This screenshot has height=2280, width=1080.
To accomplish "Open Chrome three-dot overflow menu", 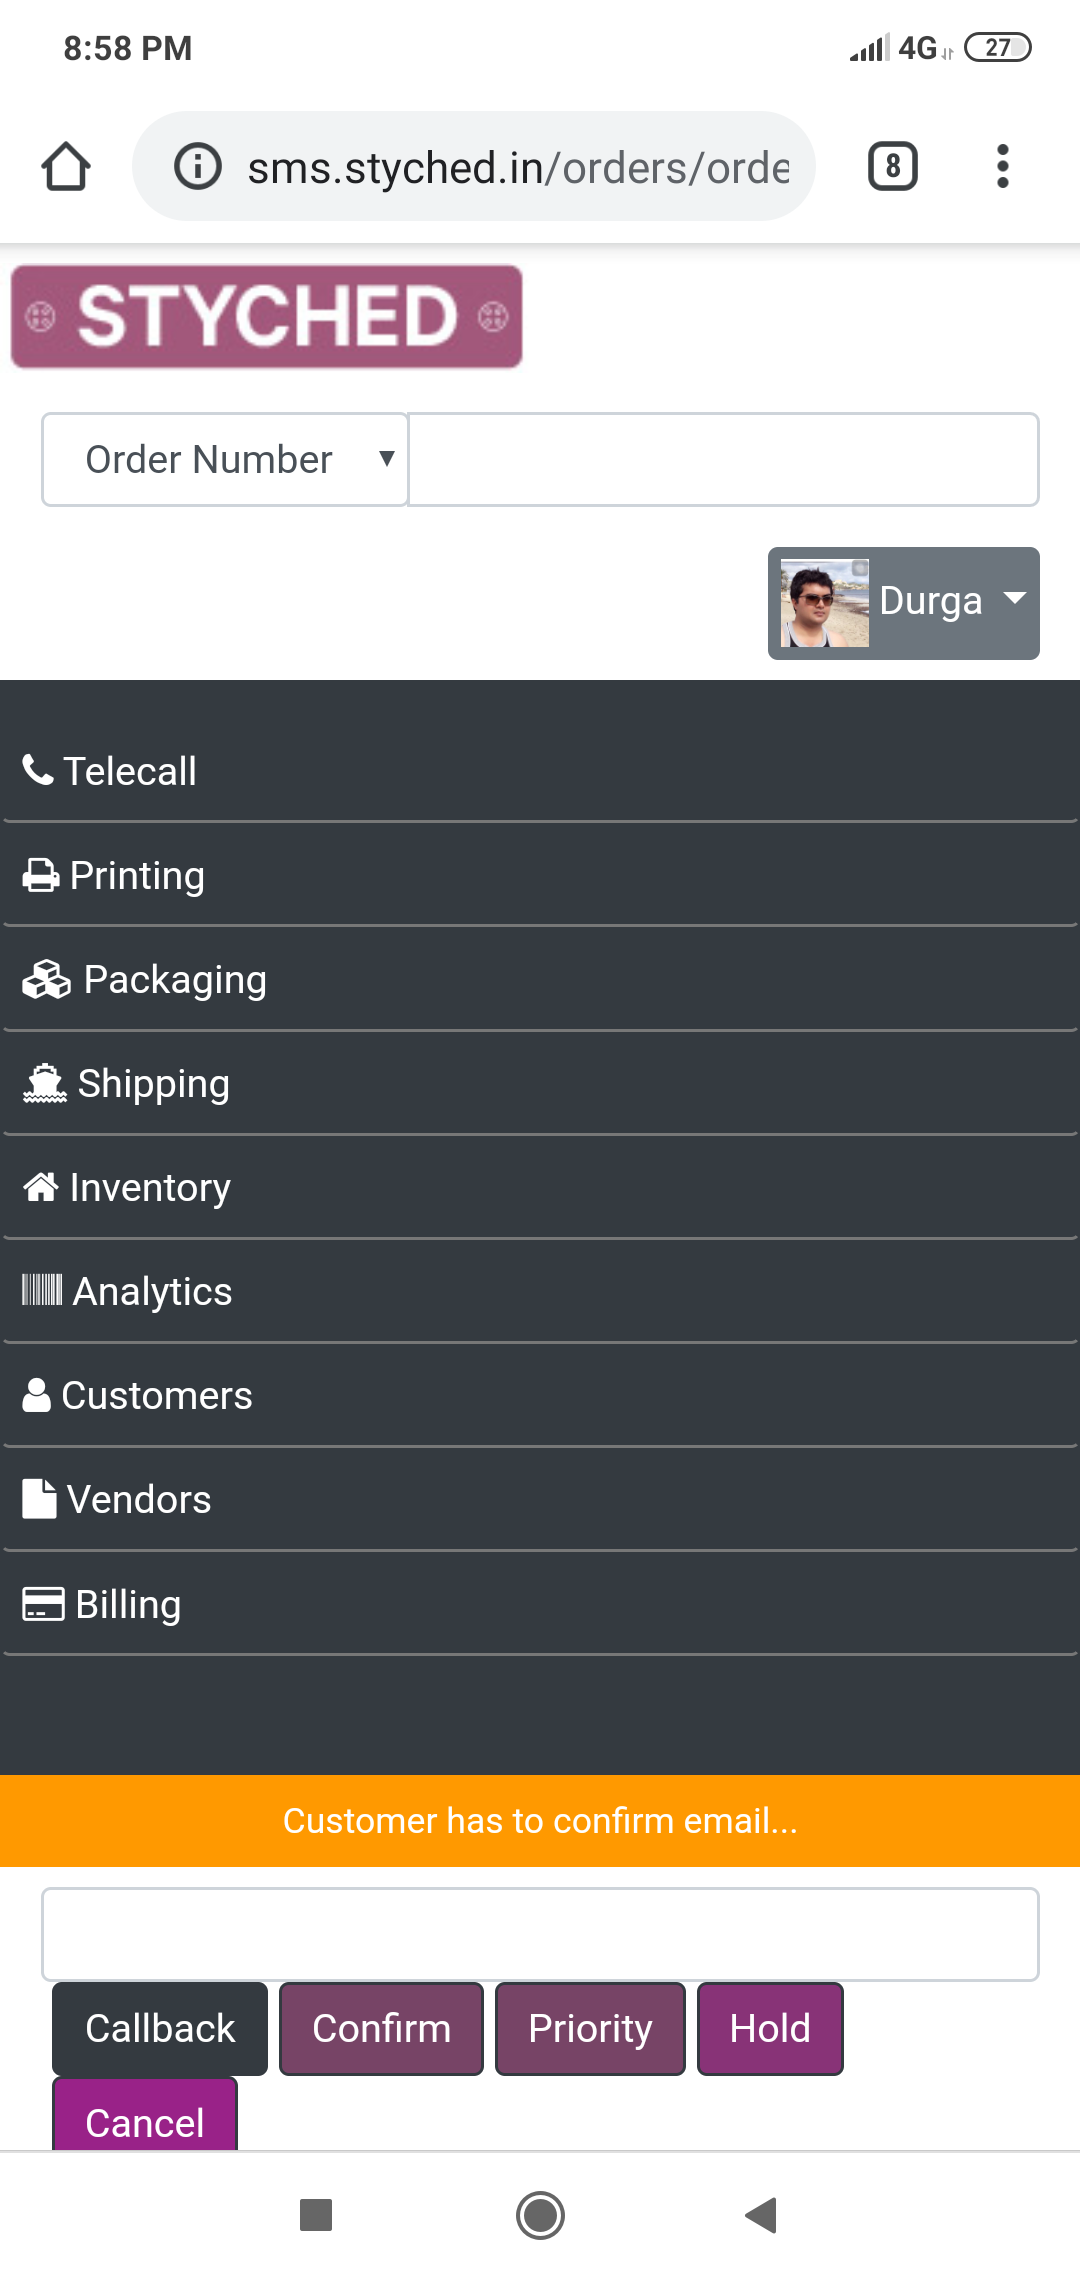I will [1002, 166].
